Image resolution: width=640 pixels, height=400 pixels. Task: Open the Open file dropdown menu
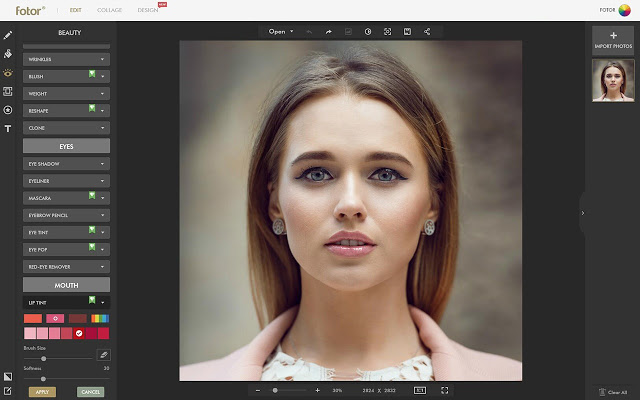click(280, 32)
